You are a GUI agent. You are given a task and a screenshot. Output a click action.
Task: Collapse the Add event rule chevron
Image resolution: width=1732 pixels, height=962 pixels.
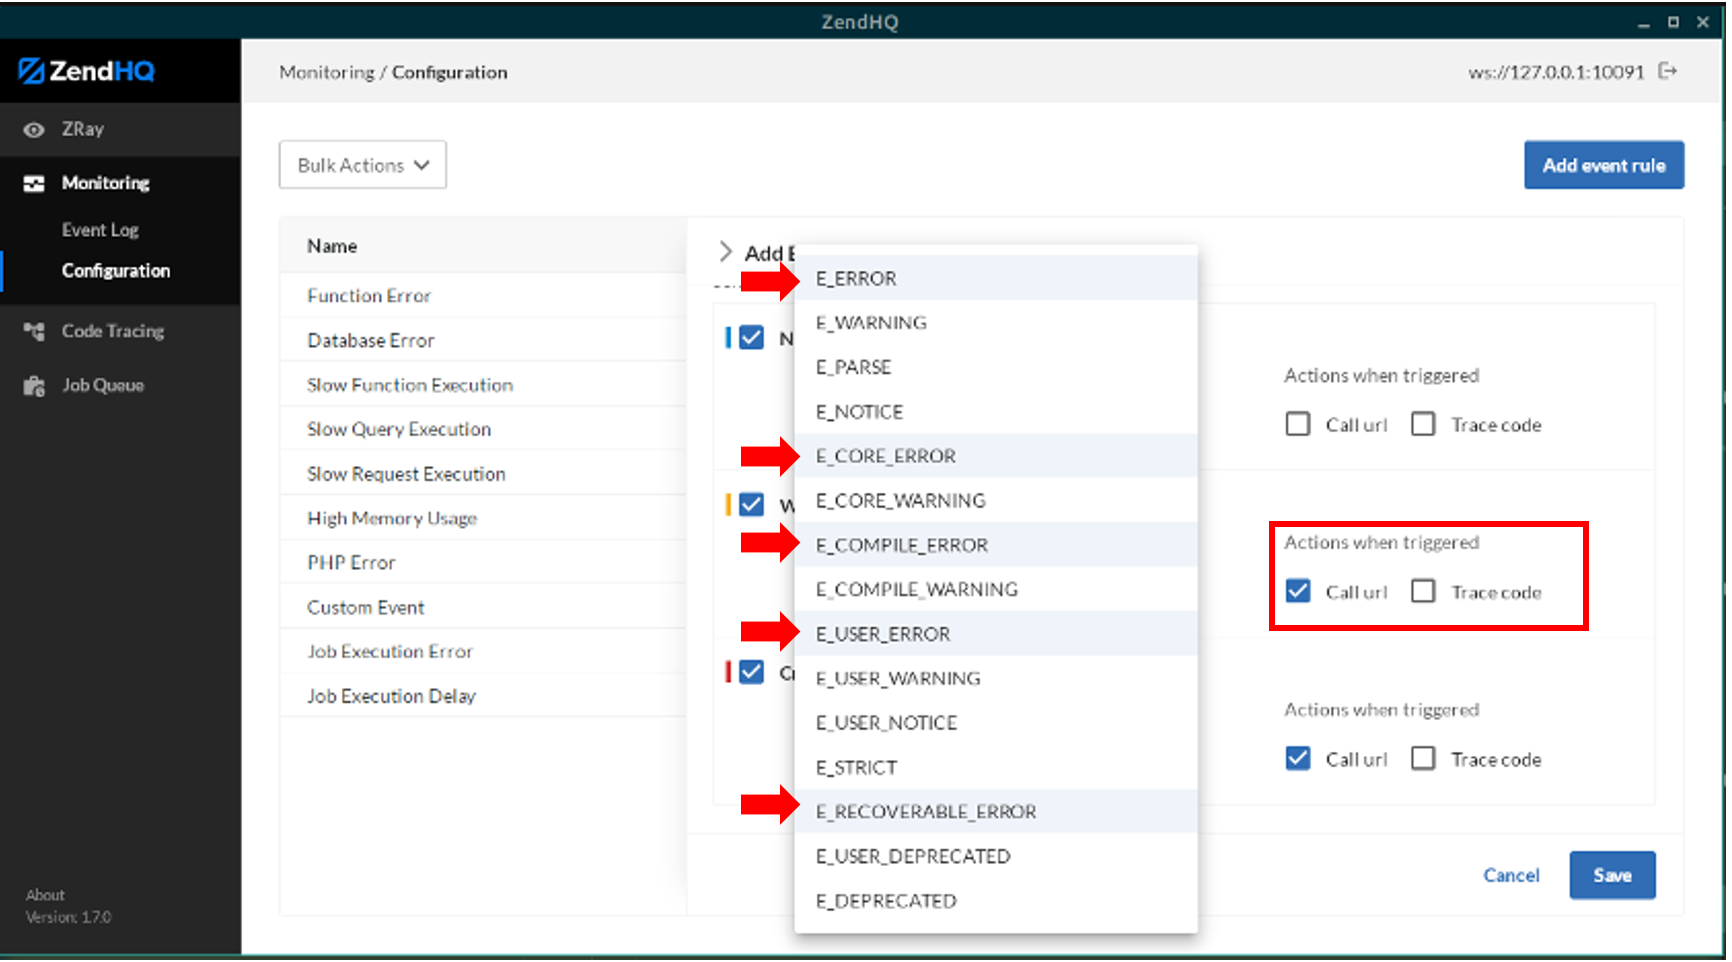point(725,252)
